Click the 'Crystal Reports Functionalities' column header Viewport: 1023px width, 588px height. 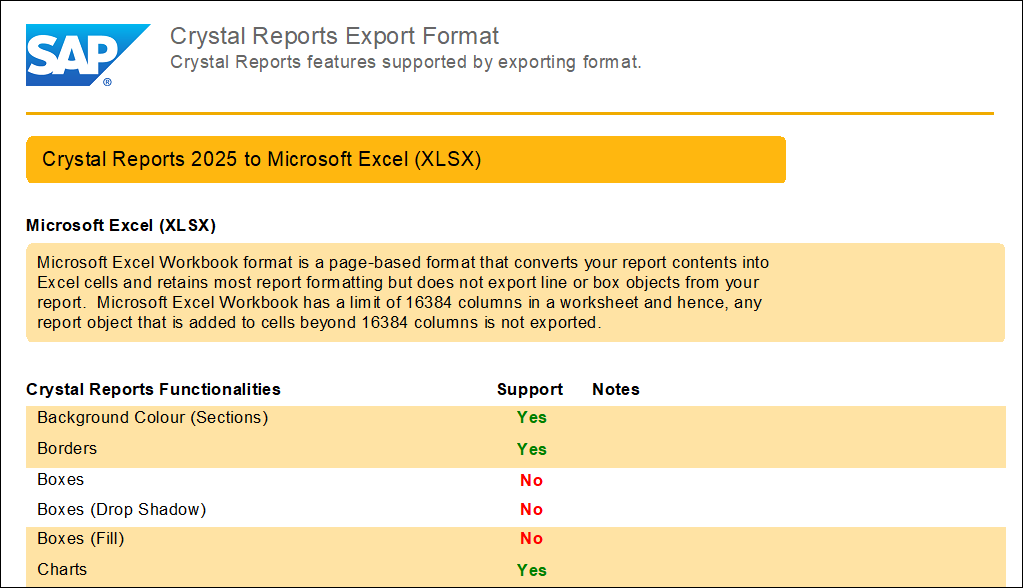coord(153,389)
